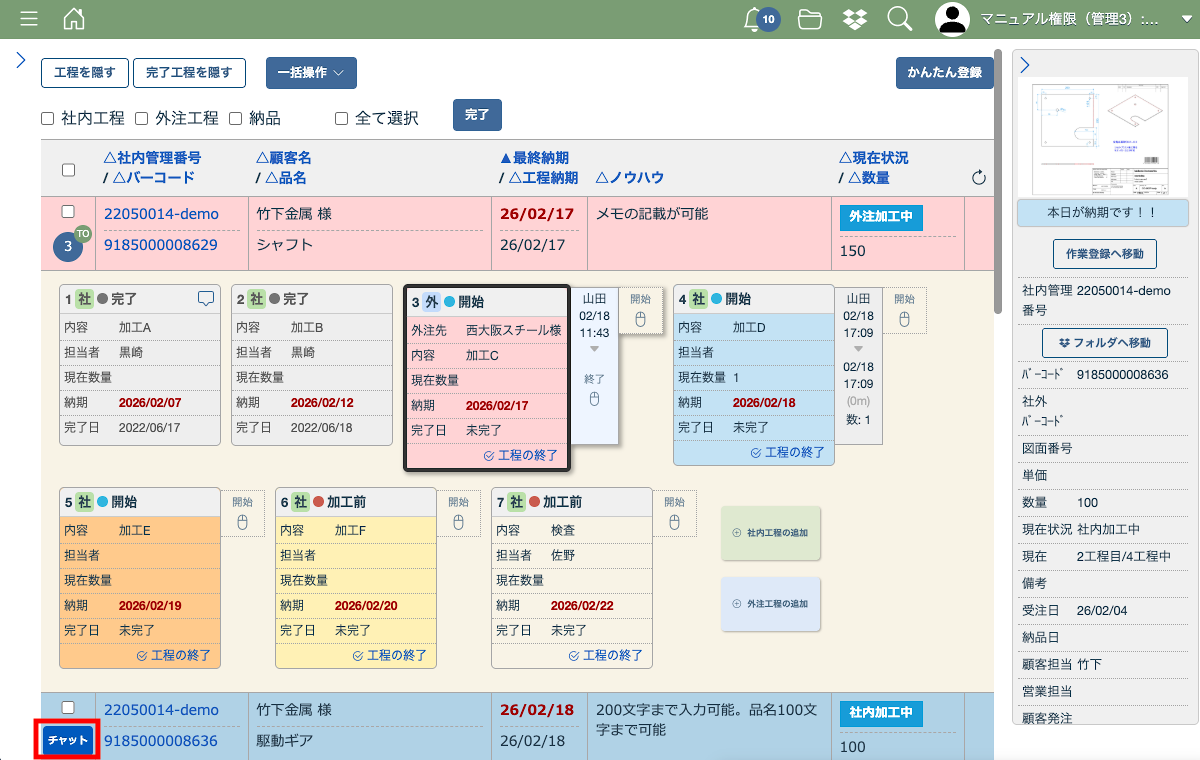This screenshot has width=1200, height=760.
Task: Toggle the 社内工程 checkbox
Action: [47, 119]
